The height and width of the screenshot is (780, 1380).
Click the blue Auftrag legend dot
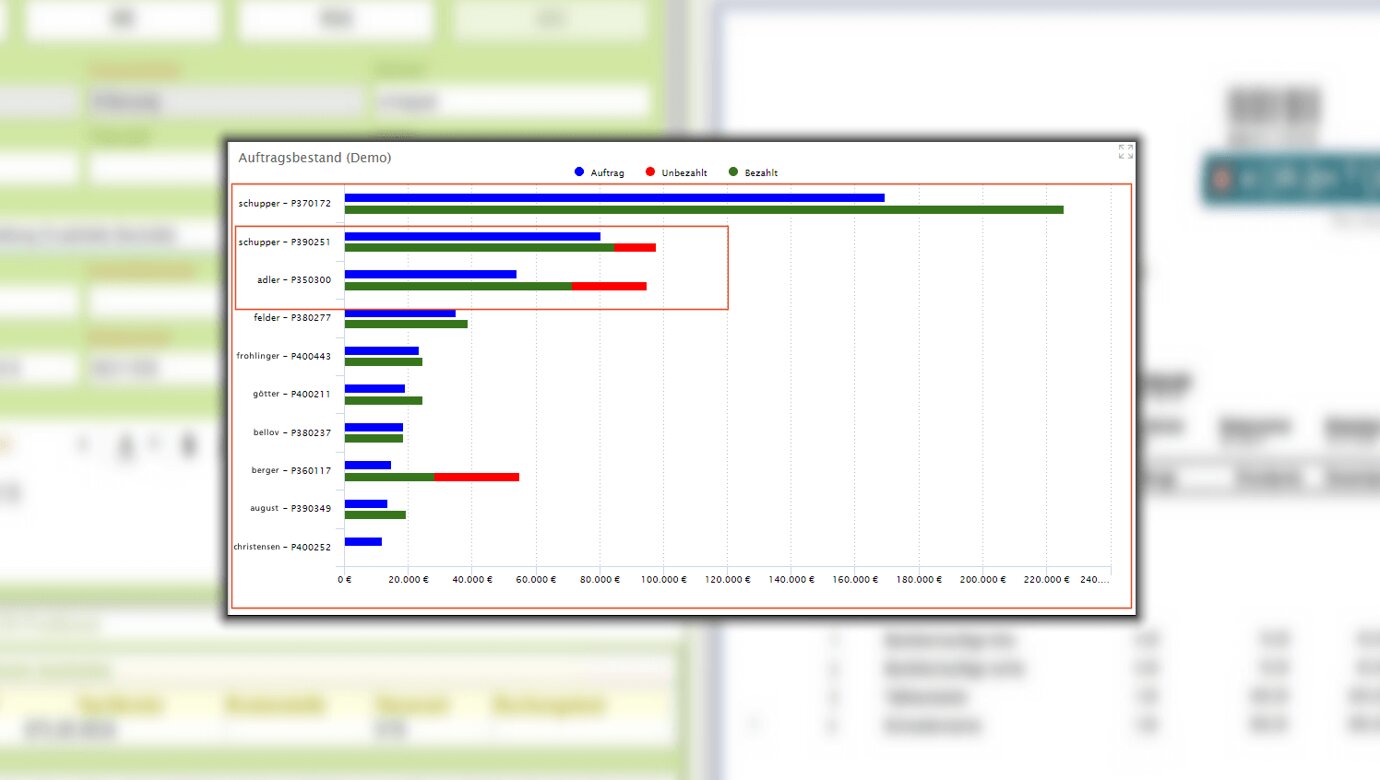click(579, 172)
